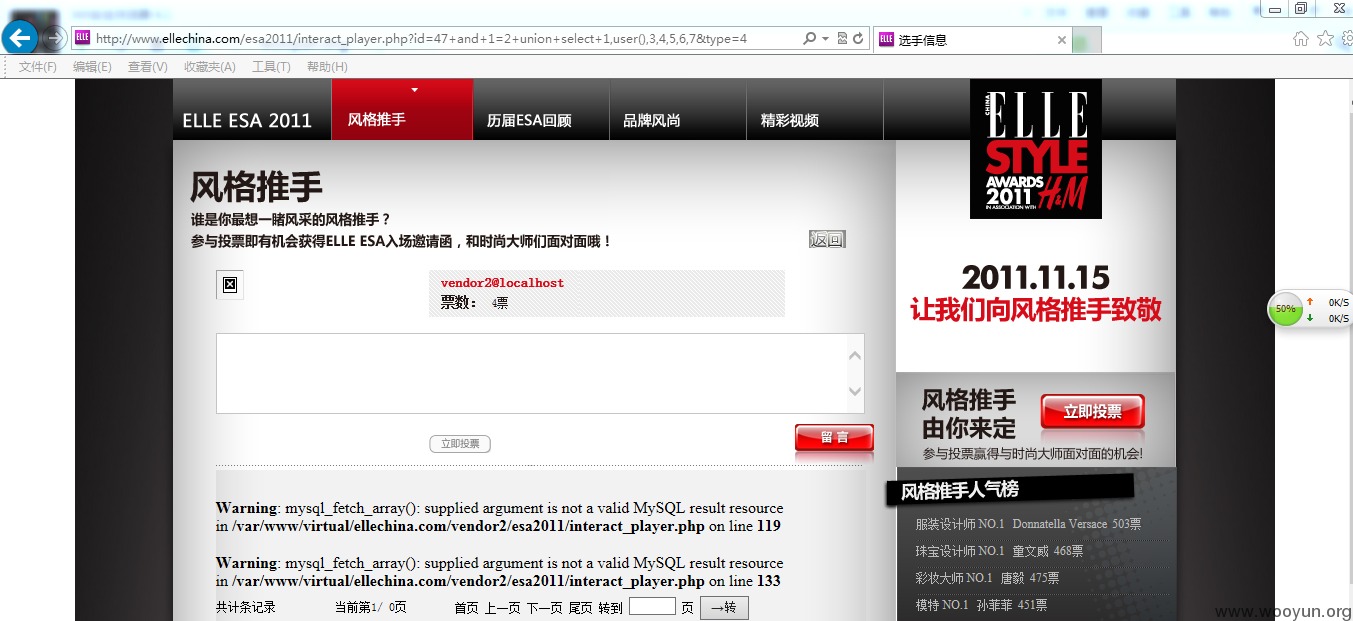Screen dimensions: 1353x621
Task: Open the 查看(V) menu
Action: 147,67
